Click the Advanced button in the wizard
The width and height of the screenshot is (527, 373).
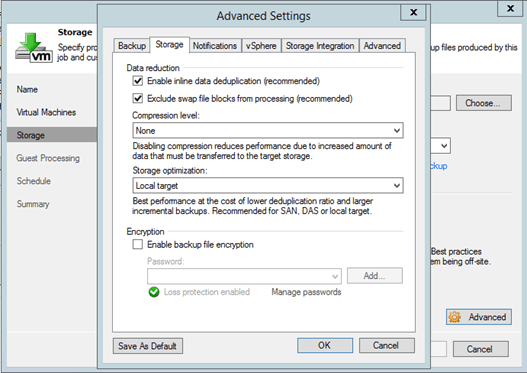(479, 317)
